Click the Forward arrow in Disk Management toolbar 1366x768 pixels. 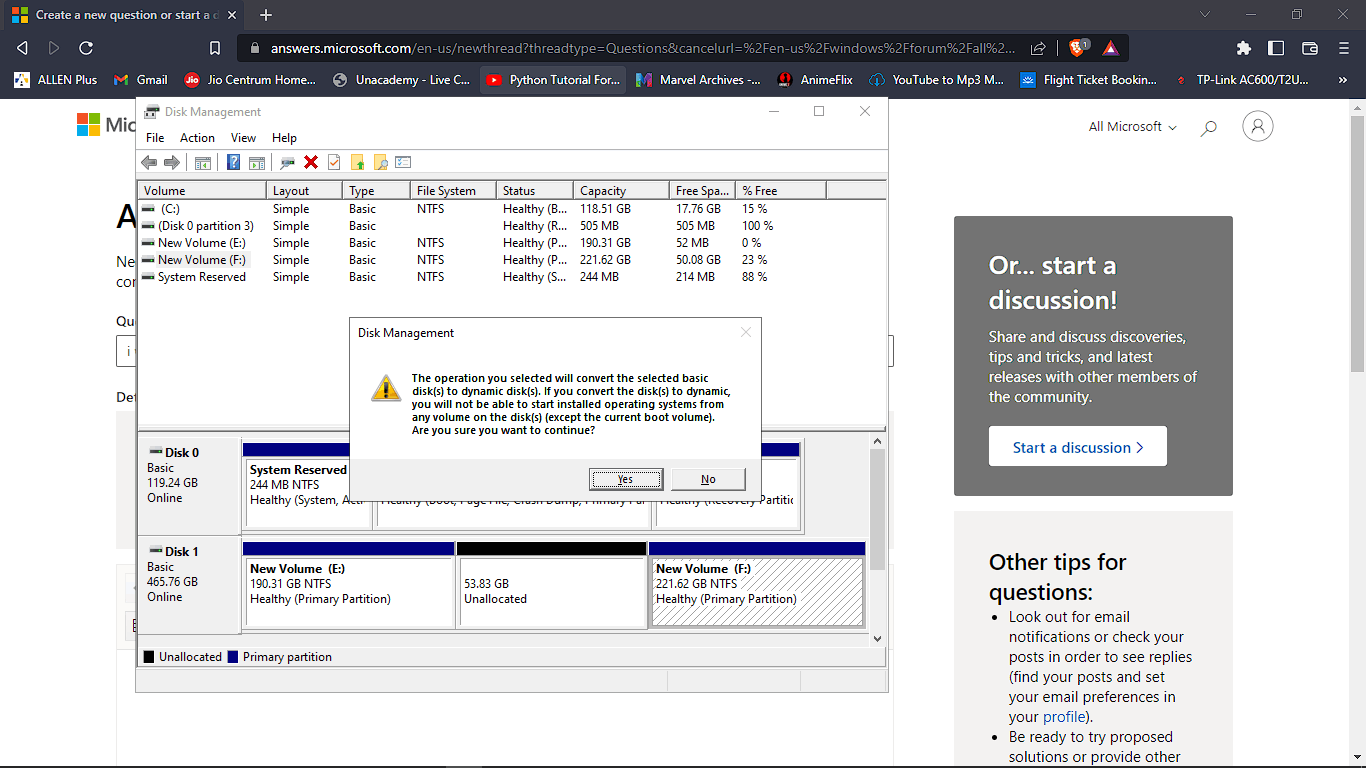(172, 162)
